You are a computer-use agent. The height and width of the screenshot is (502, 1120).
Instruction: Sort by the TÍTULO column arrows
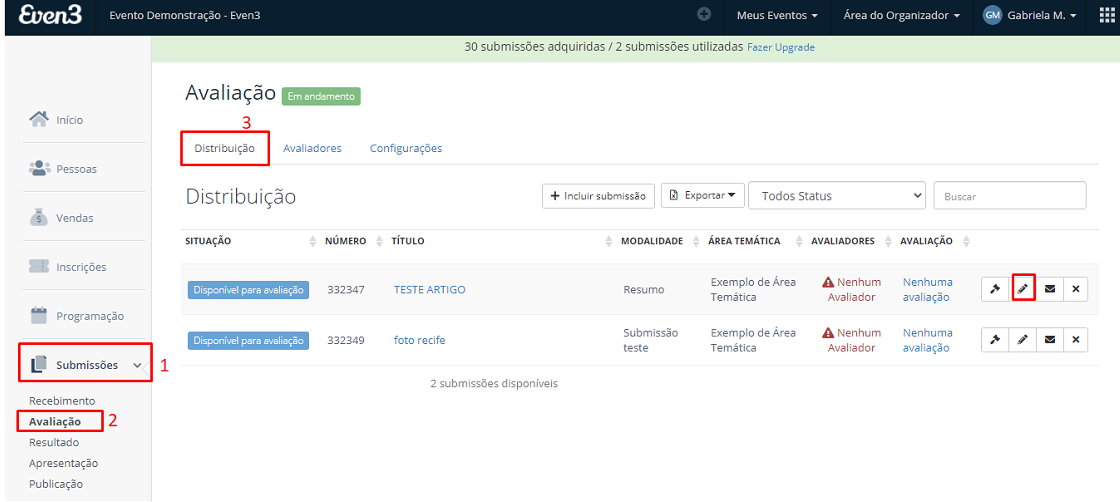pos(609,241)
